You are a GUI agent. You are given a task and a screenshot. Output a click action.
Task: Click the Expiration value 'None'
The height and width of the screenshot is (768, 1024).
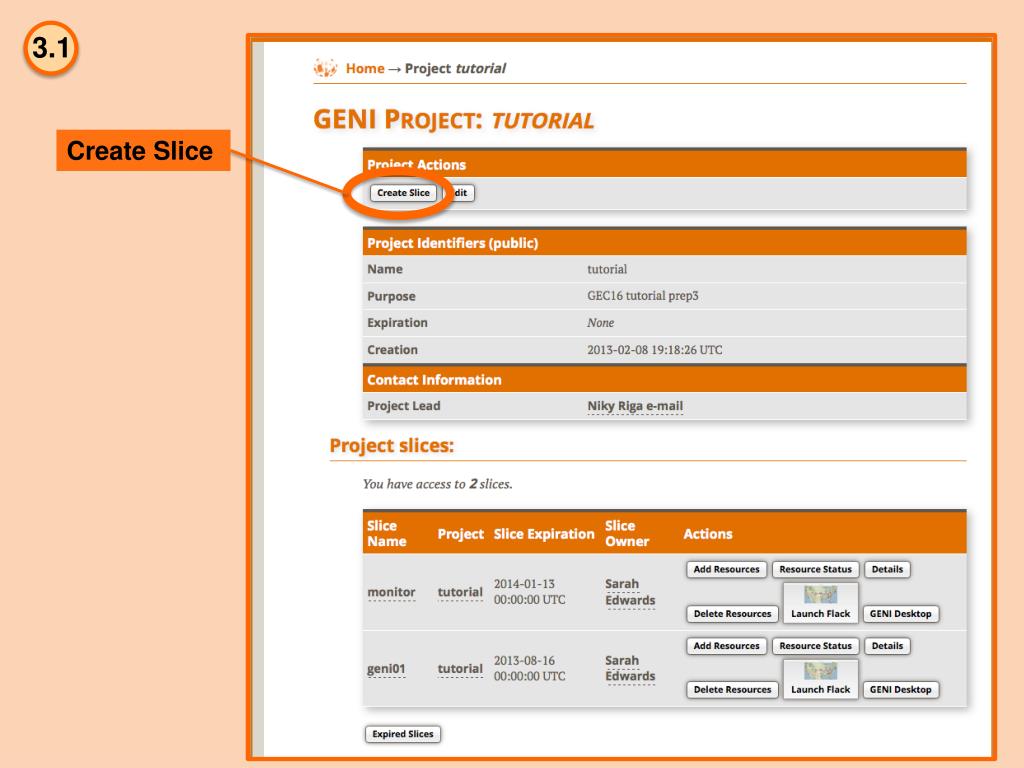tap(600, 323)
